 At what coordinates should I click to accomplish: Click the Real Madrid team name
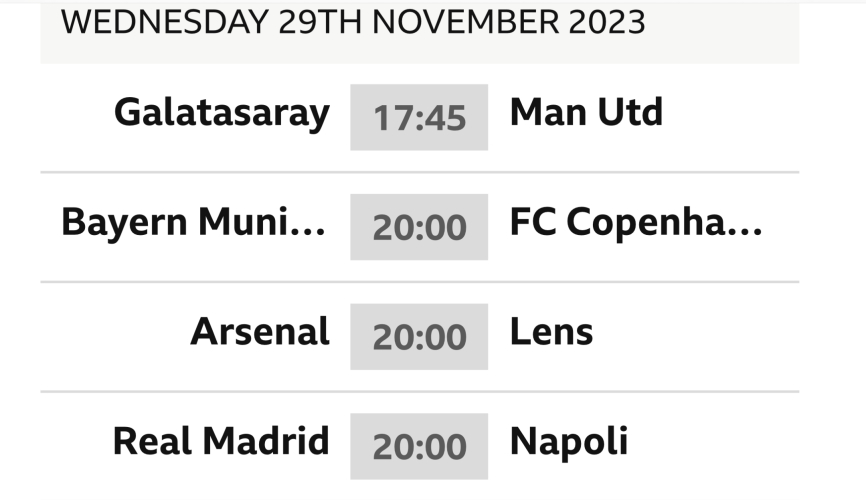coord(220,441)
